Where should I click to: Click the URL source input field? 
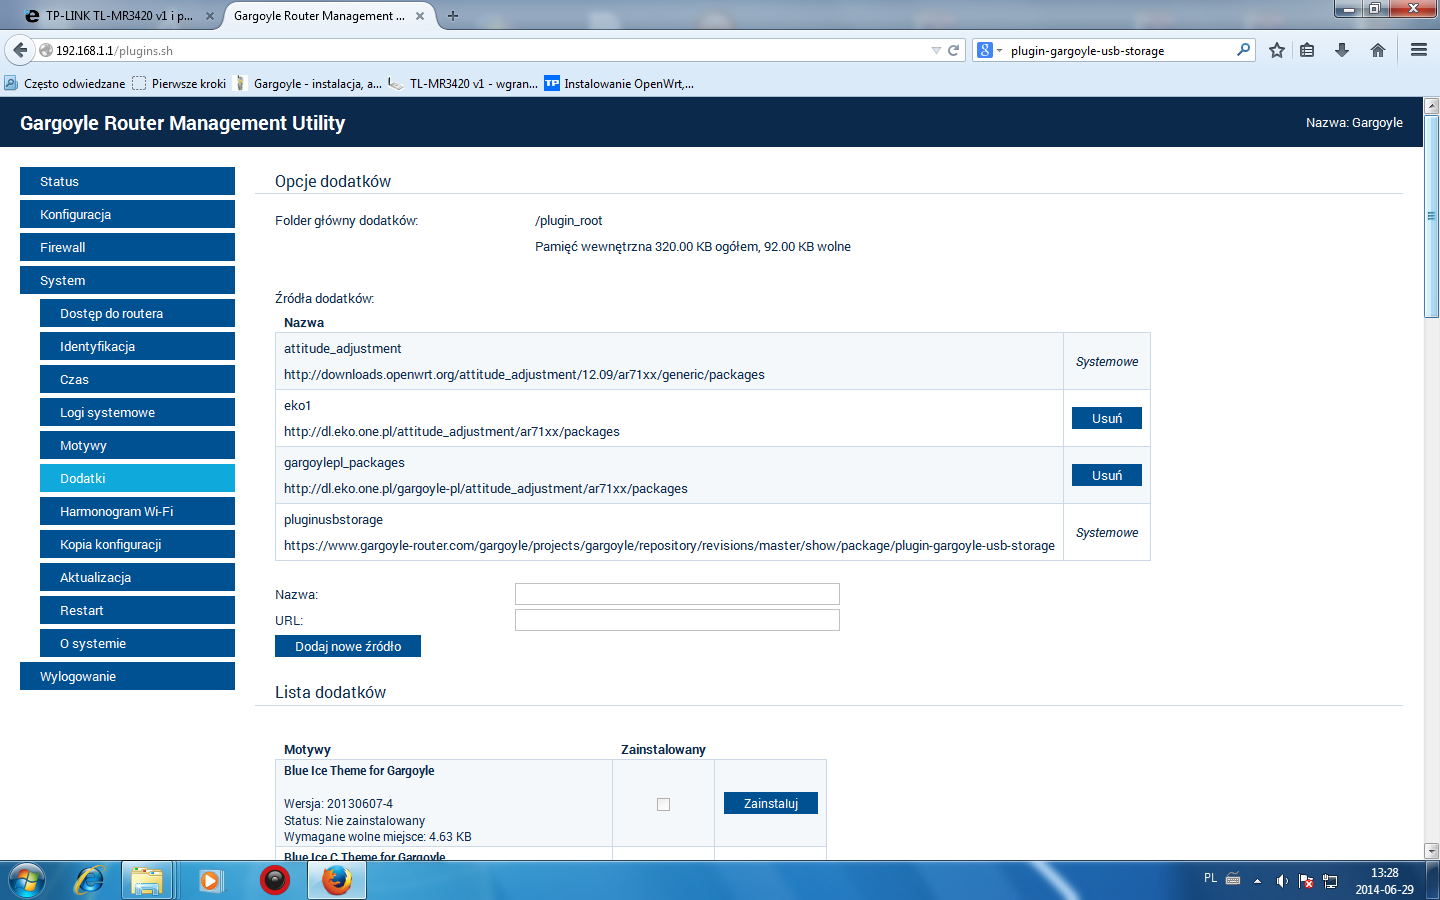[x=677, y=620]
